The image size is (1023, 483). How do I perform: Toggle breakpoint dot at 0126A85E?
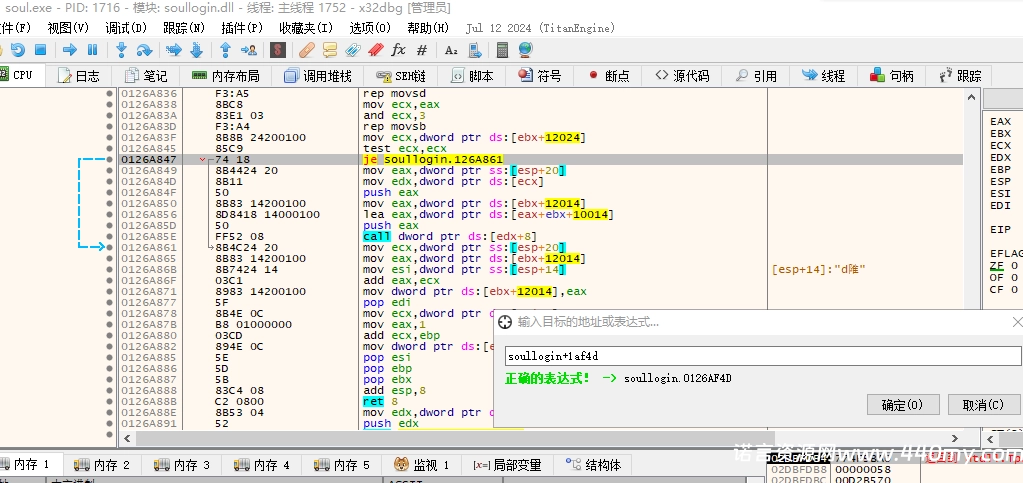pos(110,236)
